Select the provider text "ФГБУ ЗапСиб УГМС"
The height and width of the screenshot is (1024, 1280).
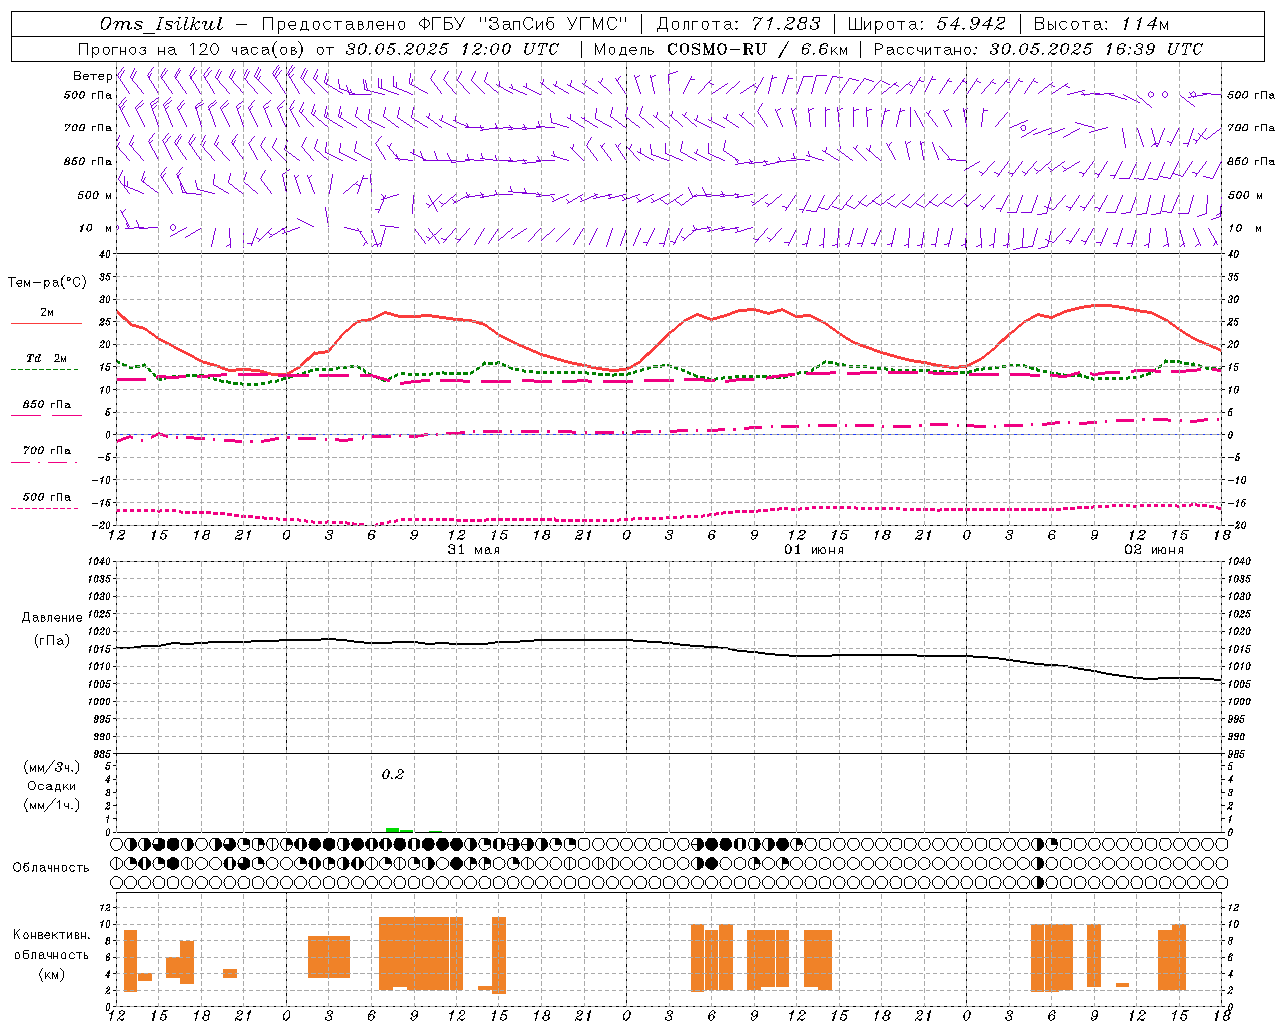(x=525, y=23)
